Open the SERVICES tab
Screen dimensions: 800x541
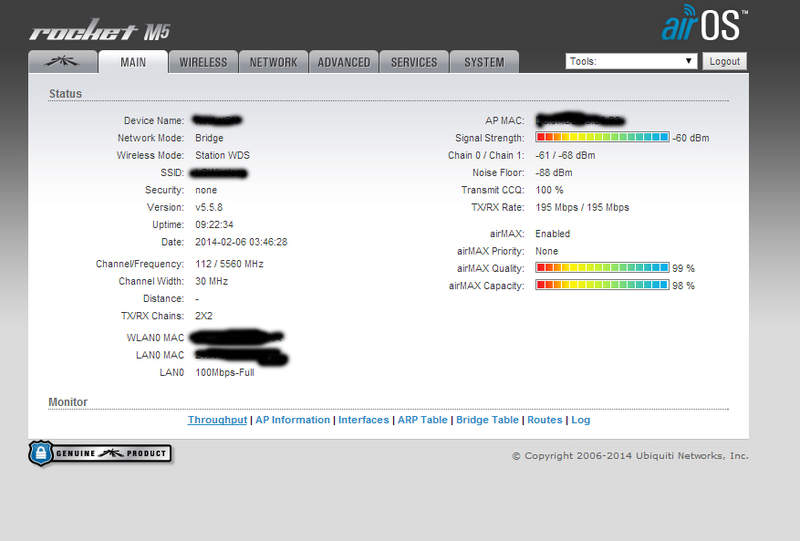414,62
